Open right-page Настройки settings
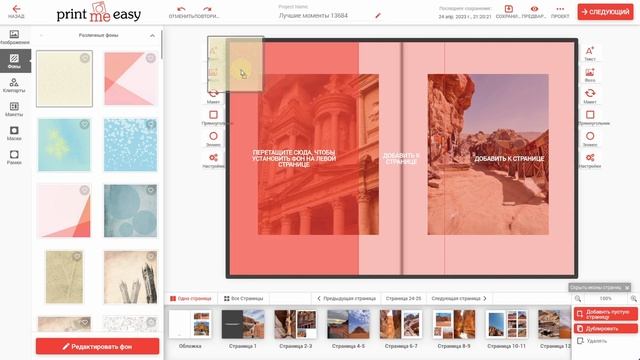The width and height of the screenshot is (640, 360). pos(590,161)
